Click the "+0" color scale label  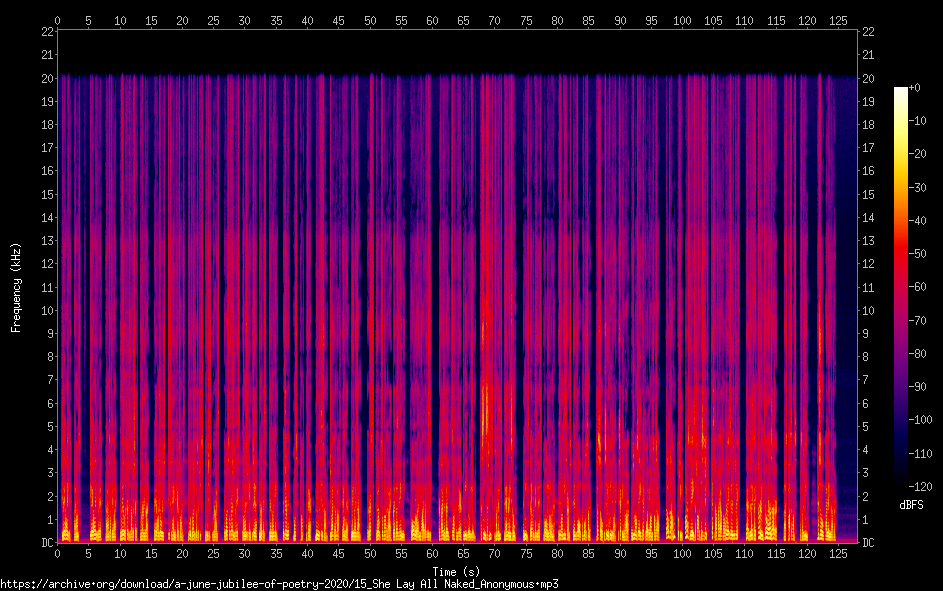click(x=914, y=88)
